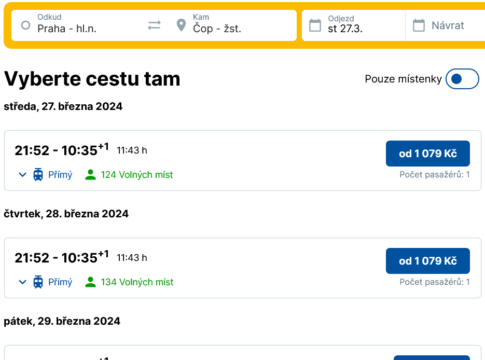Set the Návrat return date
This screenshot has width=485, height=360.
coord(445,25)
